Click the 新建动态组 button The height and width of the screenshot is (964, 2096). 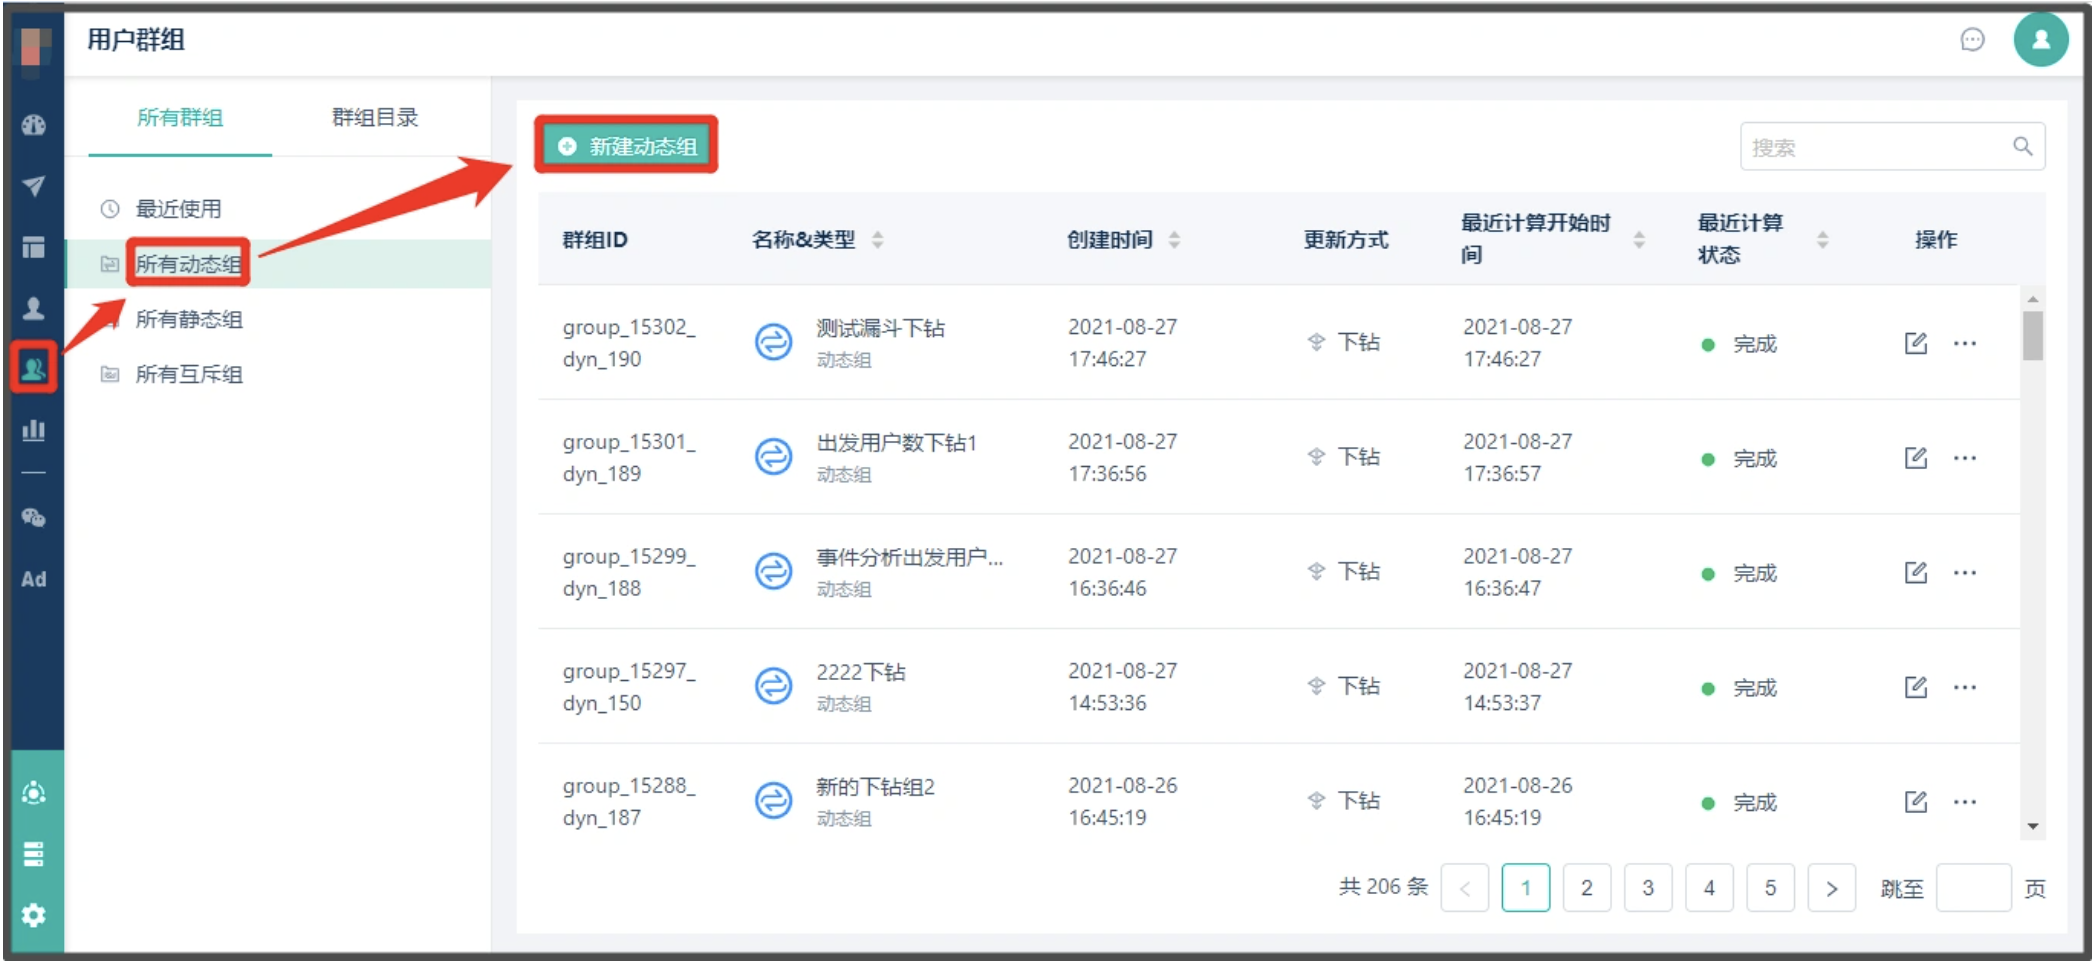pyautogui.click(x=627, y=146)
